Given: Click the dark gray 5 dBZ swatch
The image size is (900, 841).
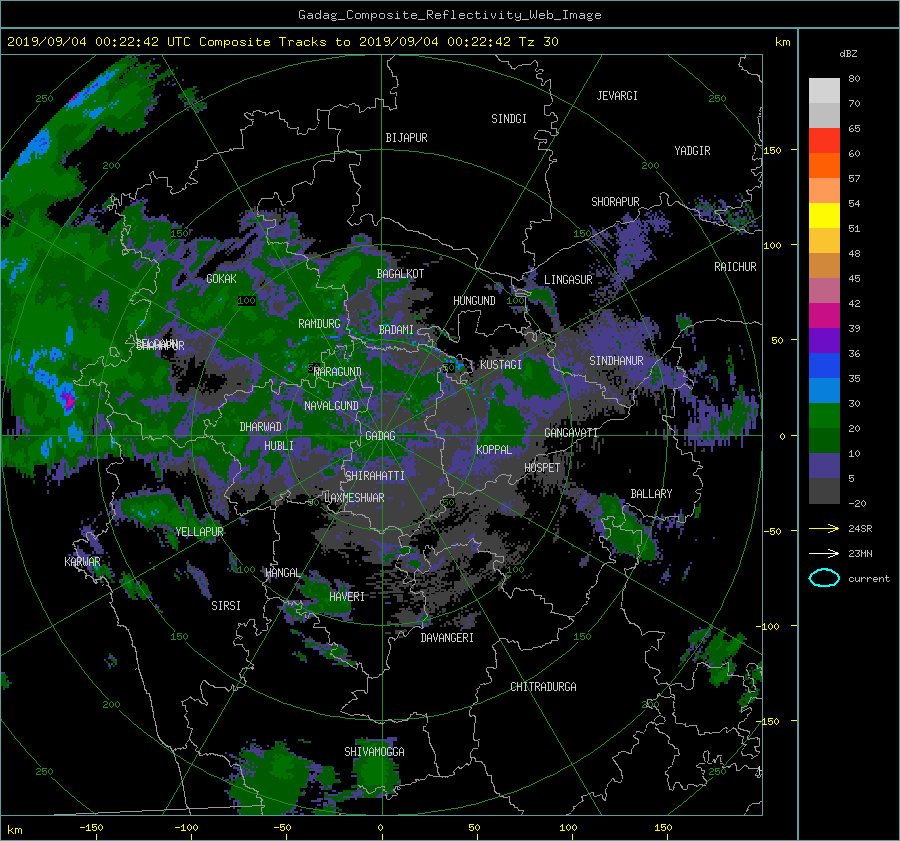Looking at the screenshot, I should pyautogui.click(x=824, y=490).
